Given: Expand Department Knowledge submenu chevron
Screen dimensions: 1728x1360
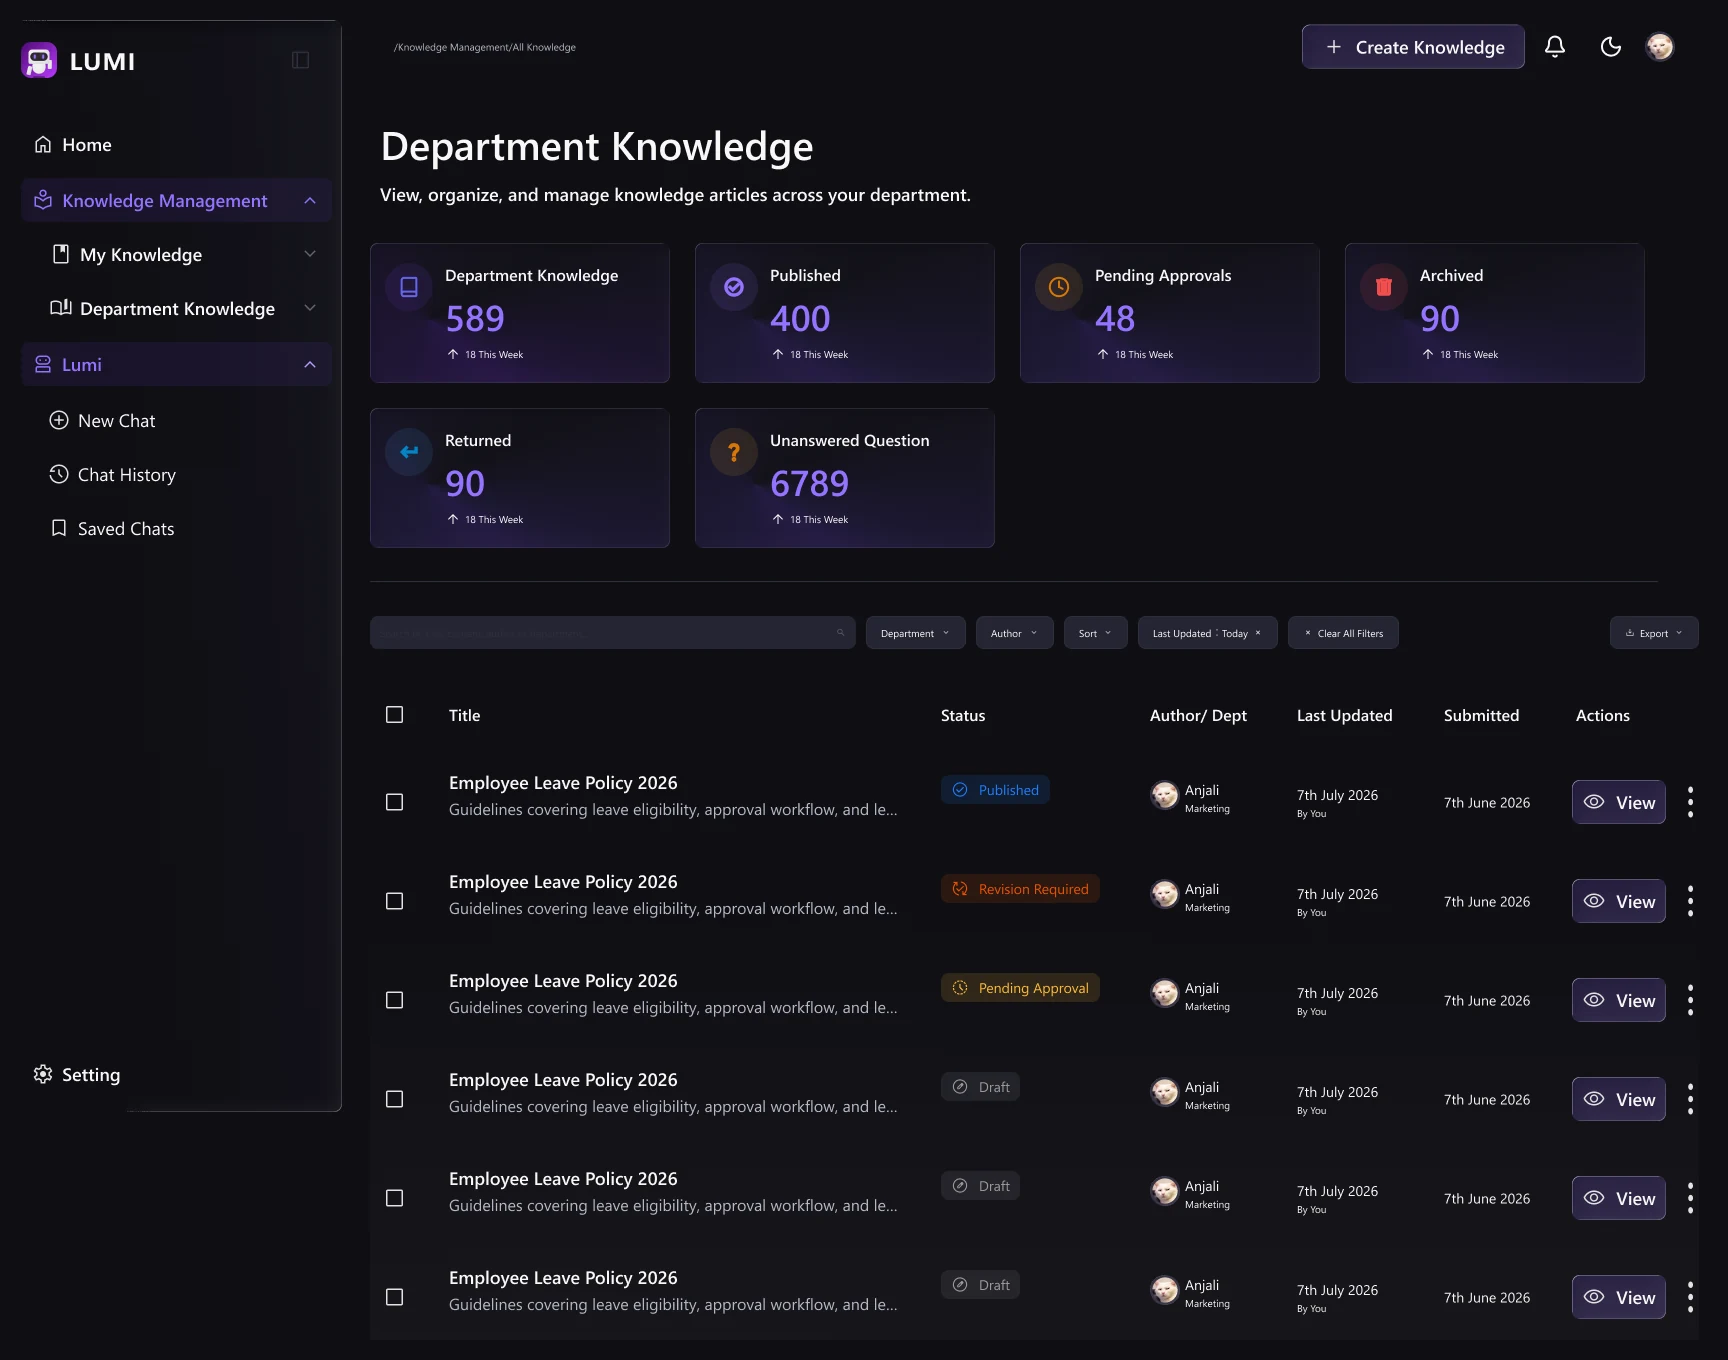Looking at the screenshot, I should tap(310, 309).
